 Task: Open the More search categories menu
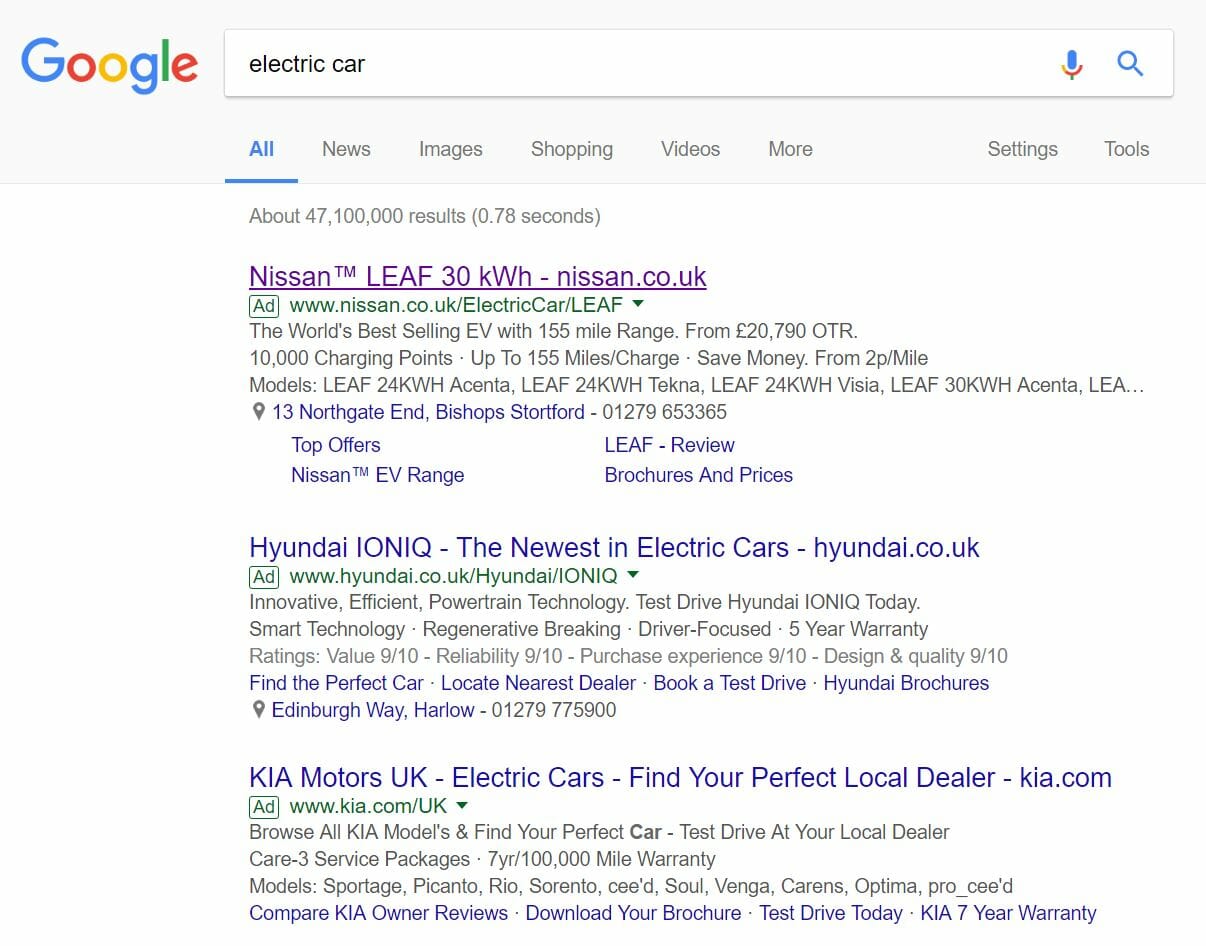[x=790, y=149]
